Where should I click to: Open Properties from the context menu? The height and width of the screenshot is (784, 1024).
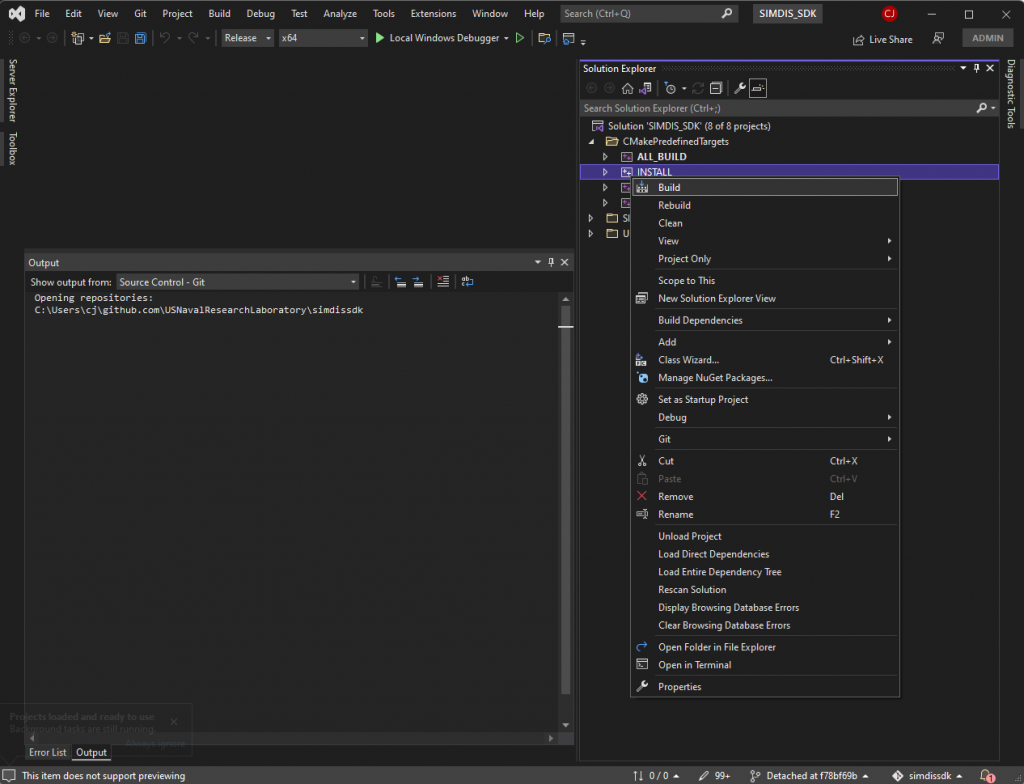coord(765,687)
